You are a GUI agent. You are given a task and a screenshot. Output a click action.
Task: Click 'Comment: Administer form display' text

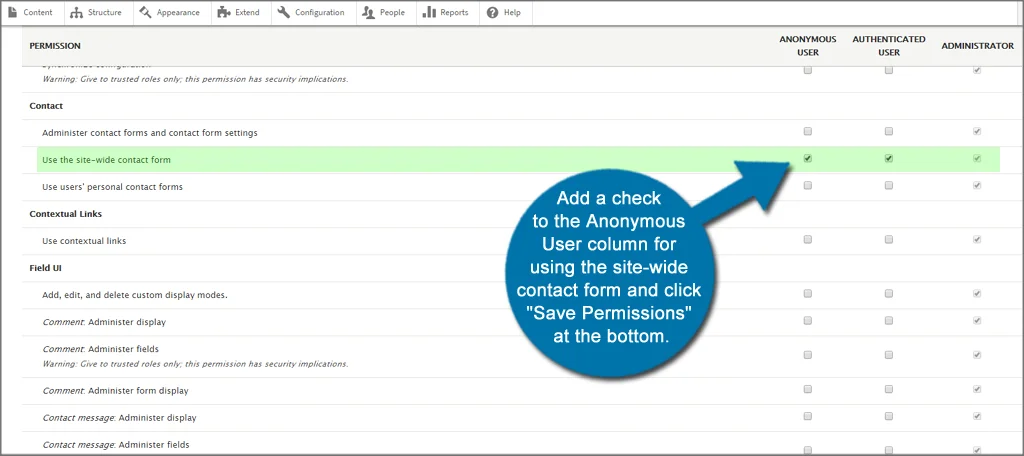[115, 391]
